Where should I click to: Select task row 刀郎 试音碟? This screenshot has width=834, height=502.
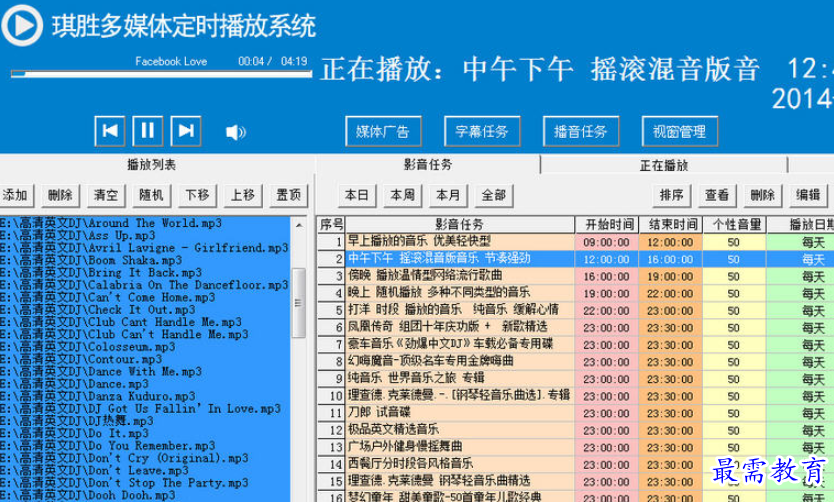coord(460,413)
